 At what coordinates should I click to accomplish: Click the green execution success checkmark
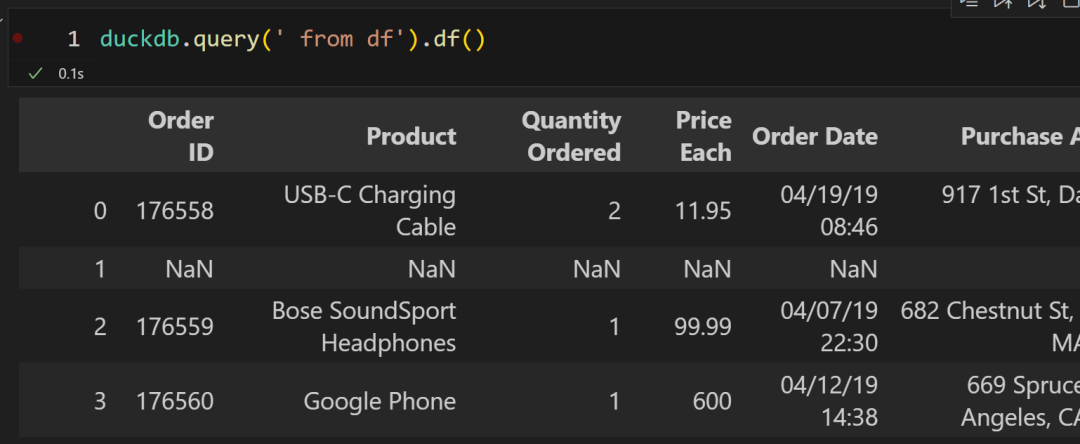tap(36, 73)
